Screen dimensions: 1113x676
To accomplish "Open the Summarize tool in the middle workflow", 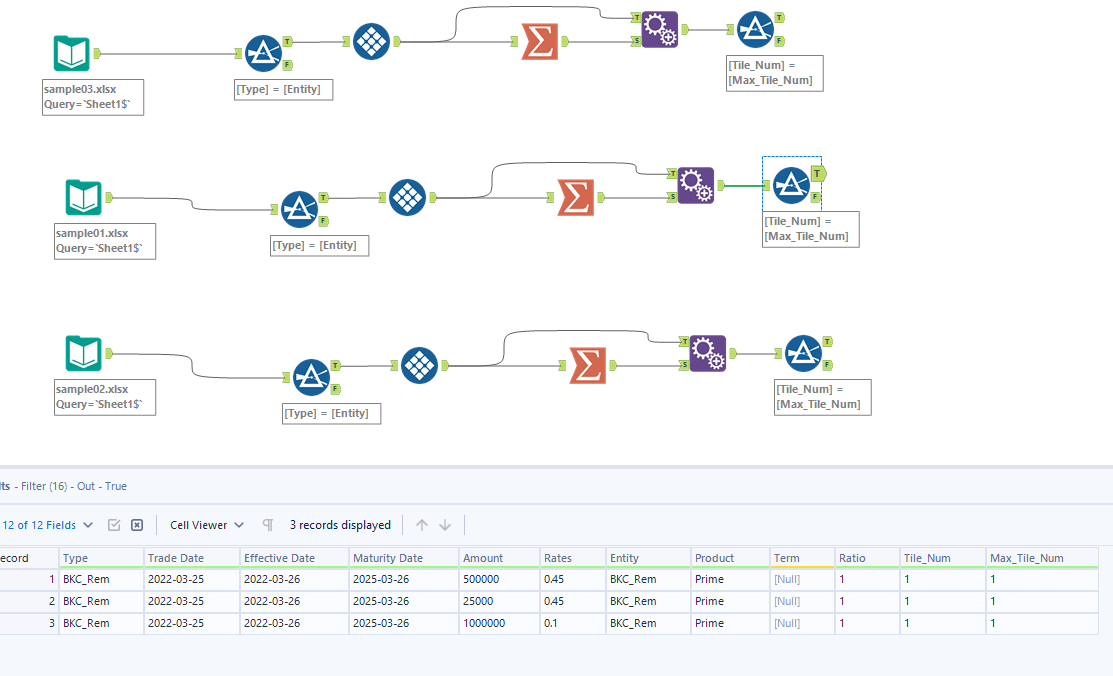I will click(573, 198).
